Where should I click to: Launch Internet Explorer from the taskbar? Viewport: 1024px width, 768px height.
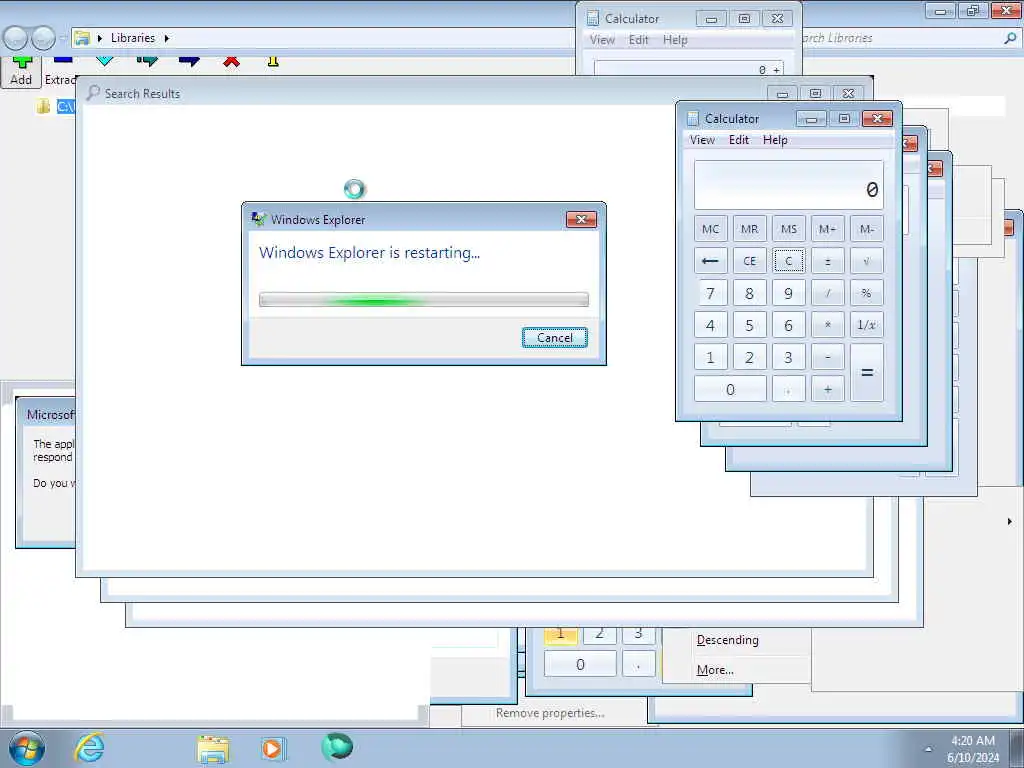coord(89,748)
